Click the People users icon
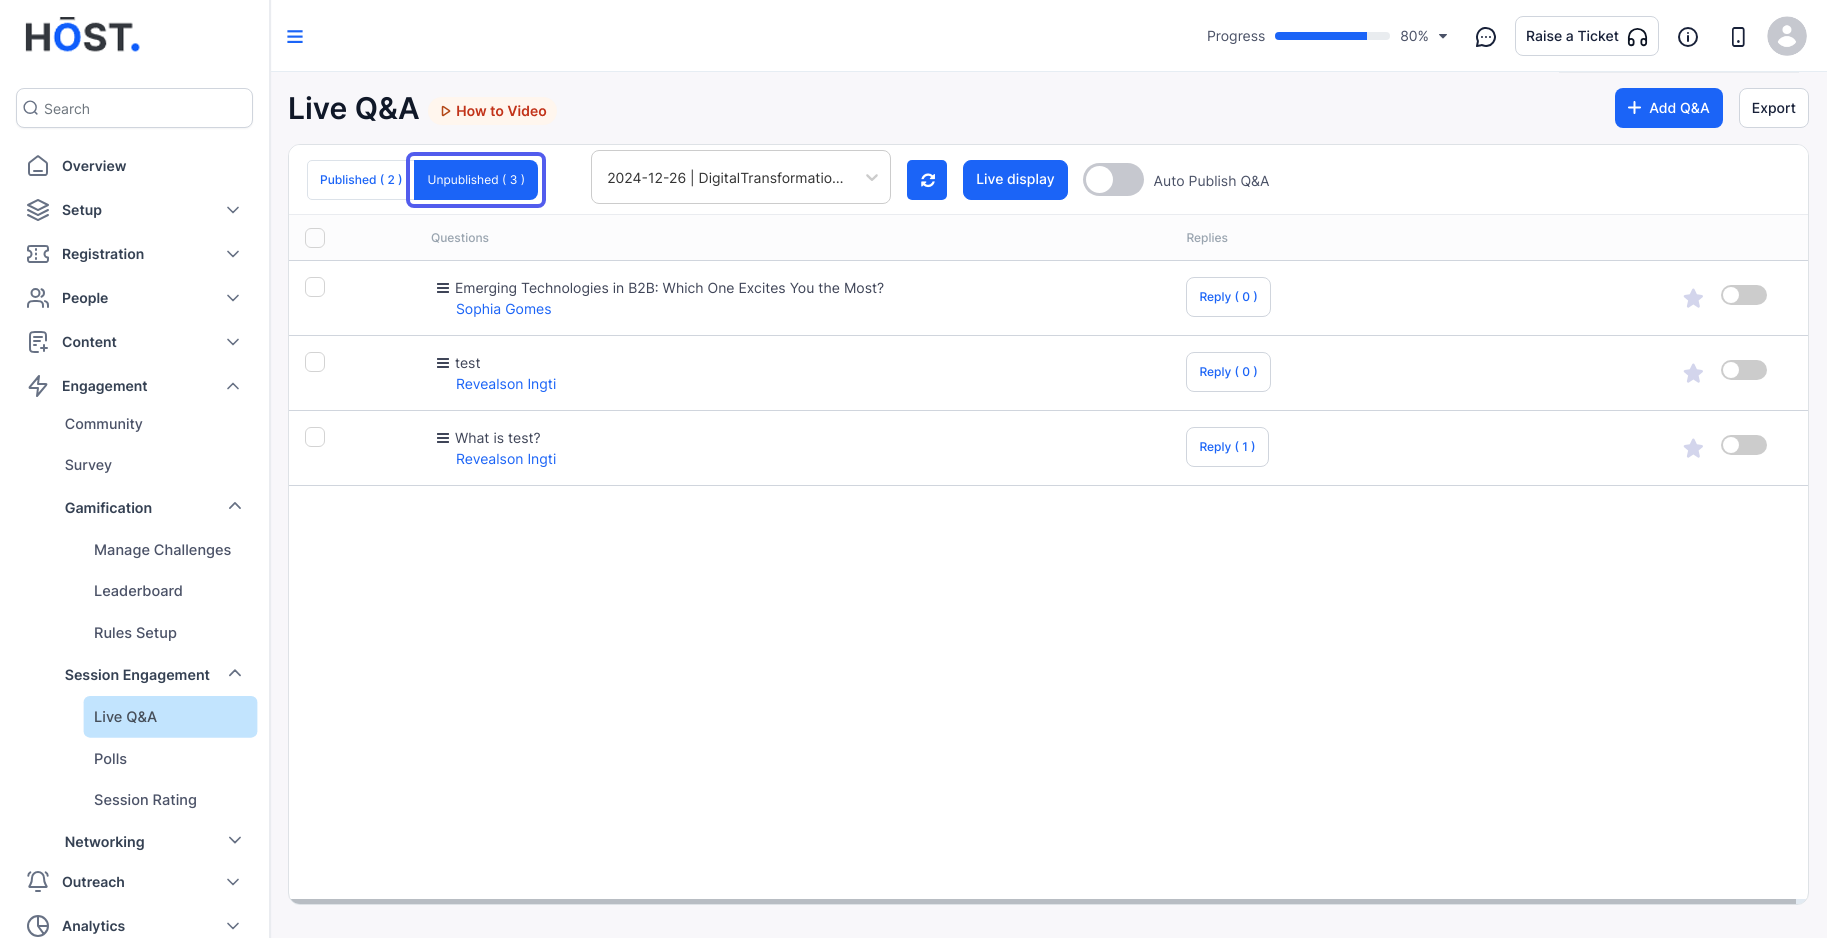Viewport: 1827px width, 938px height. [x=38, y=298]
